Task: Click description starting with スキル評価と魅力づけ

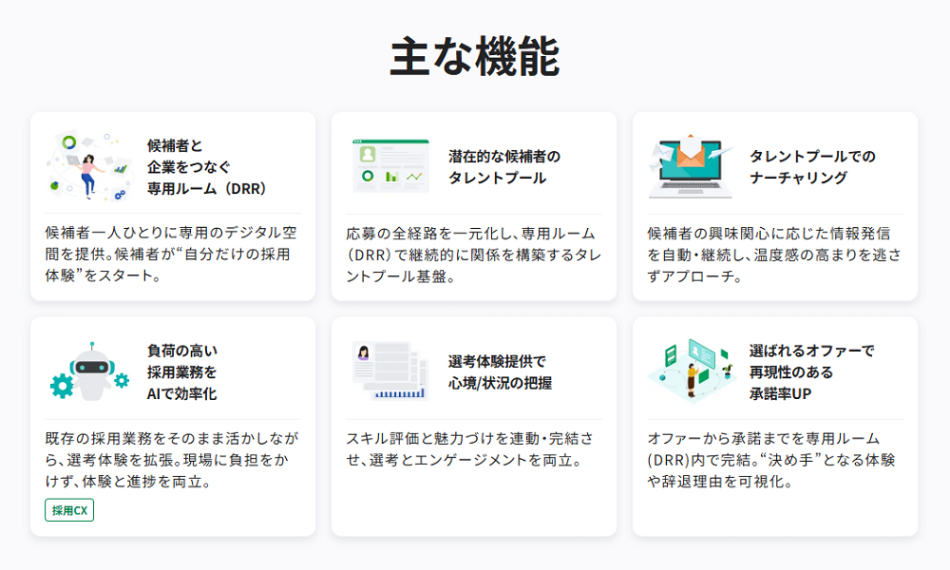Action: coord(470,449)
